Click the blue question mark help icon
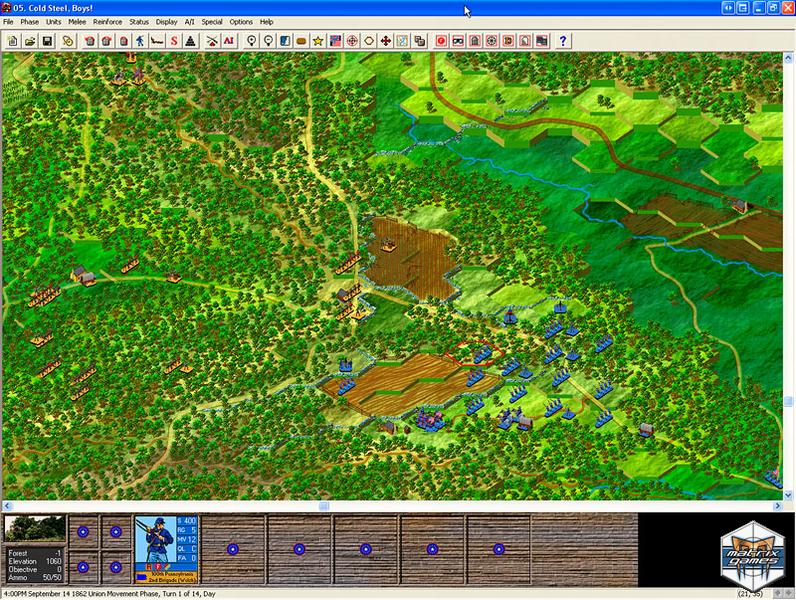796x600 pixels. tap(563, 41)
